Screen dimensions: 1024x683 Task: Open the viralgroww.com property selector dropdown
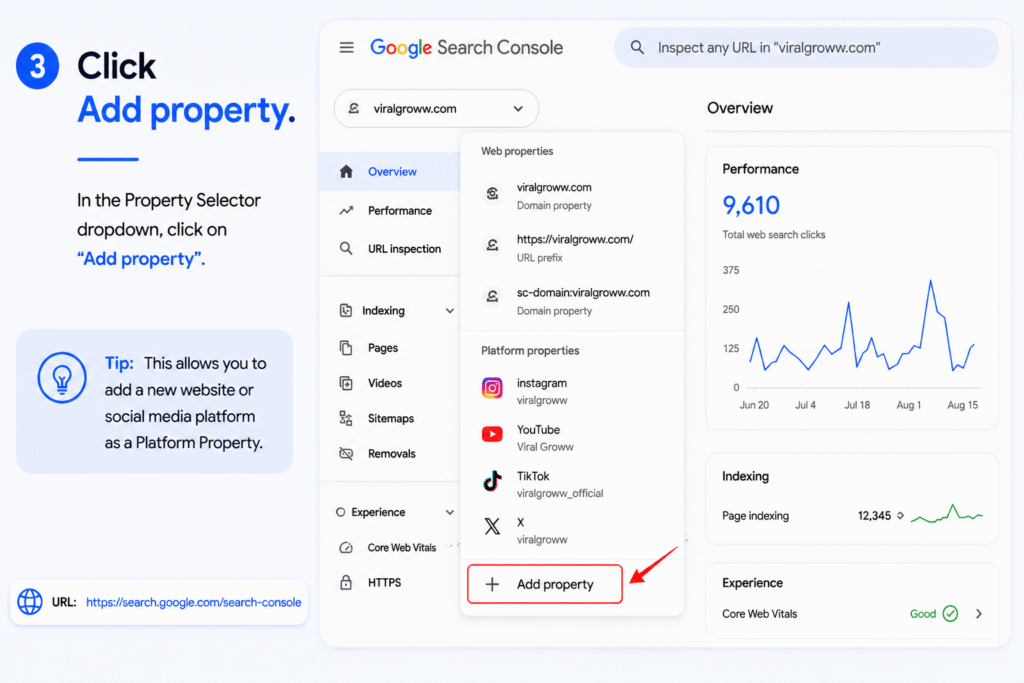coord(436,108)
